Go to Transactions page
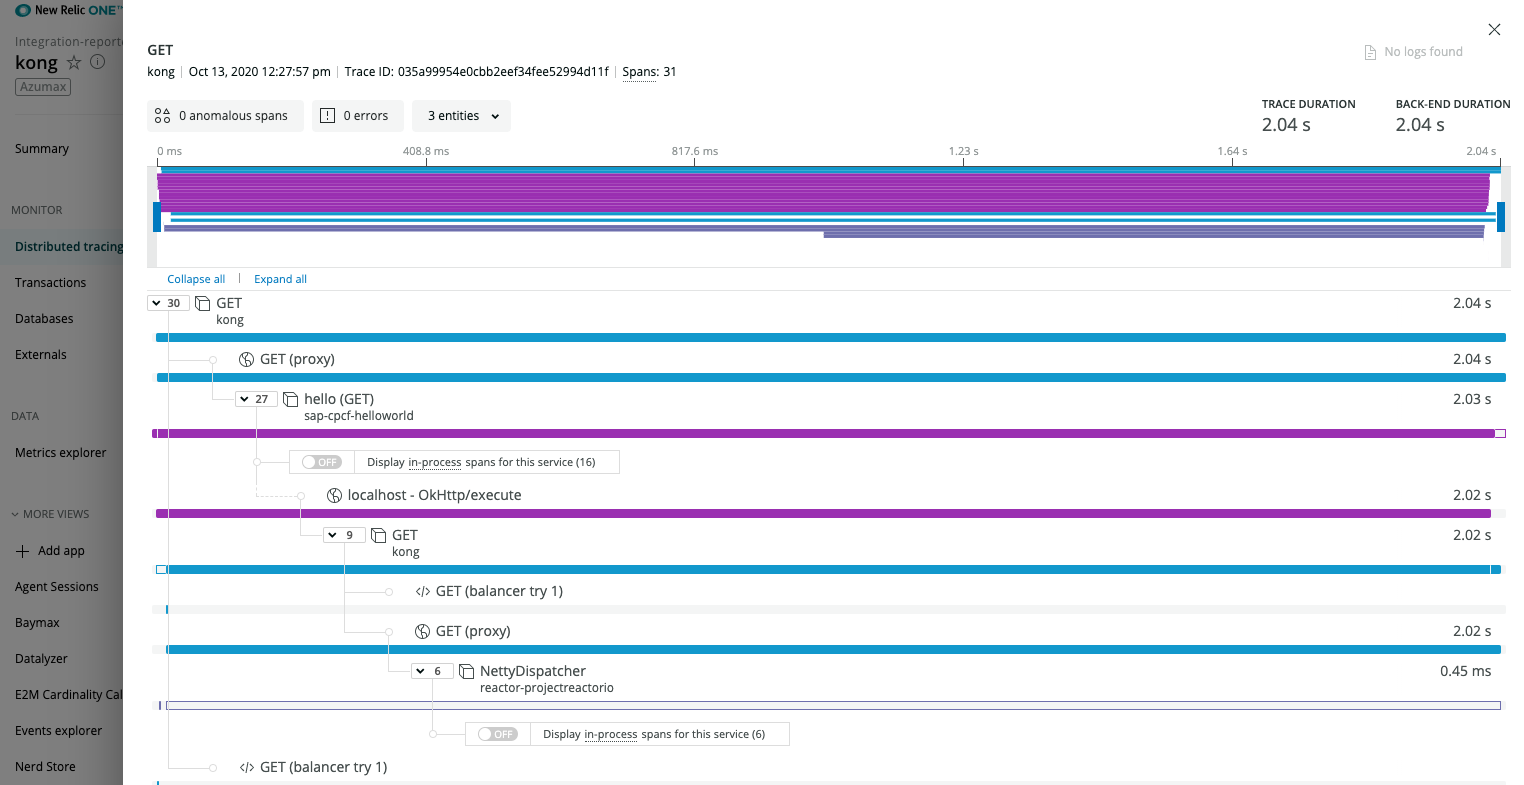1524x785 pixels. tap(51, 283)
